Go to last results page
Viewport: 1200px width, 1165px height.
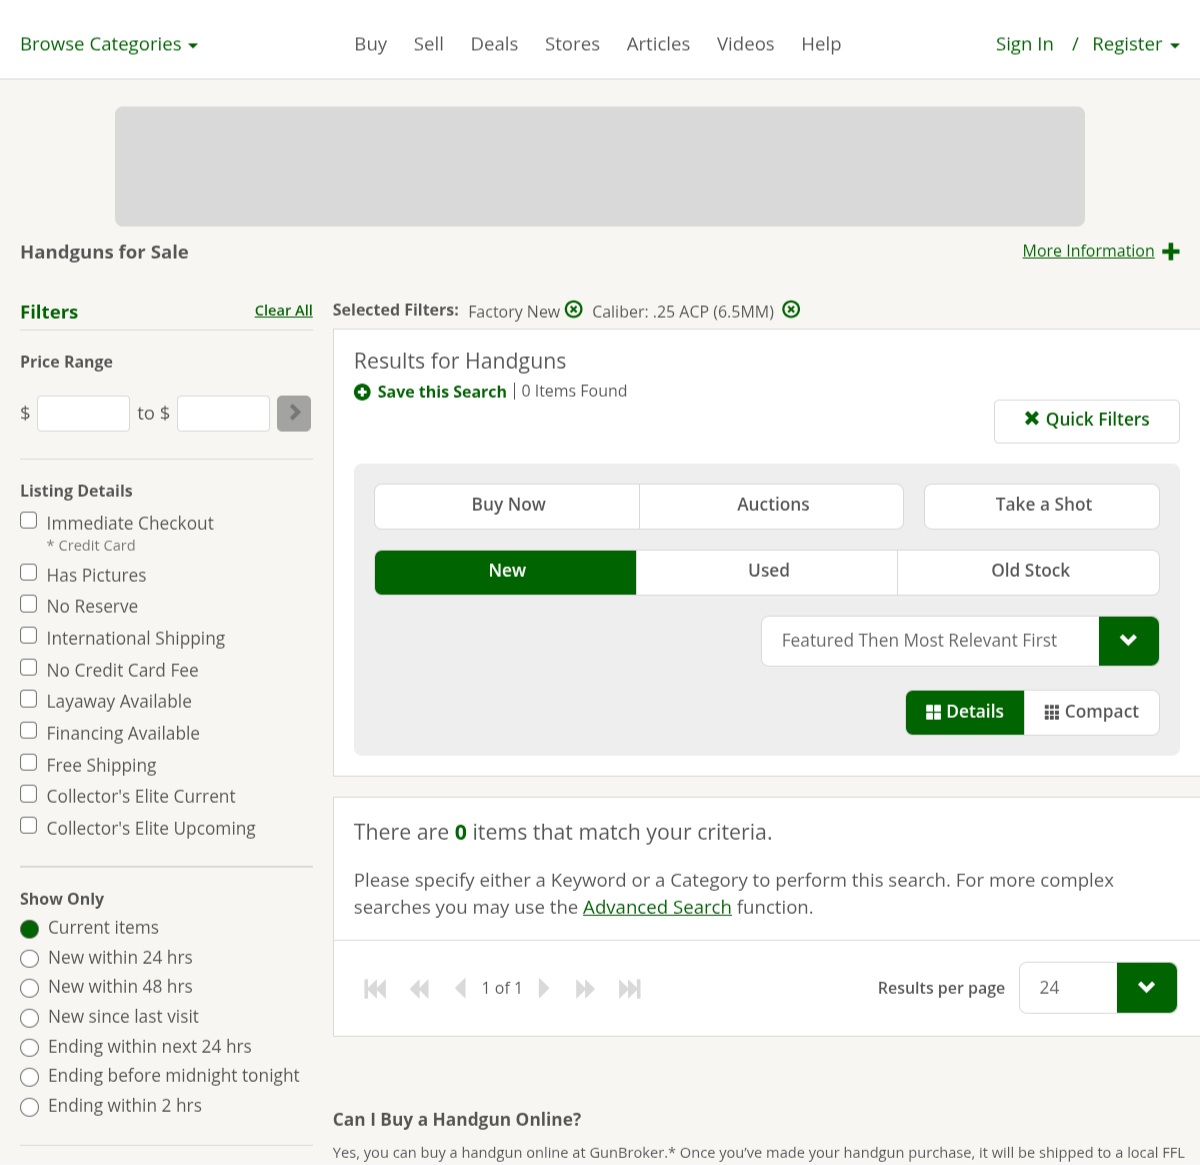[x=630, y=989]
